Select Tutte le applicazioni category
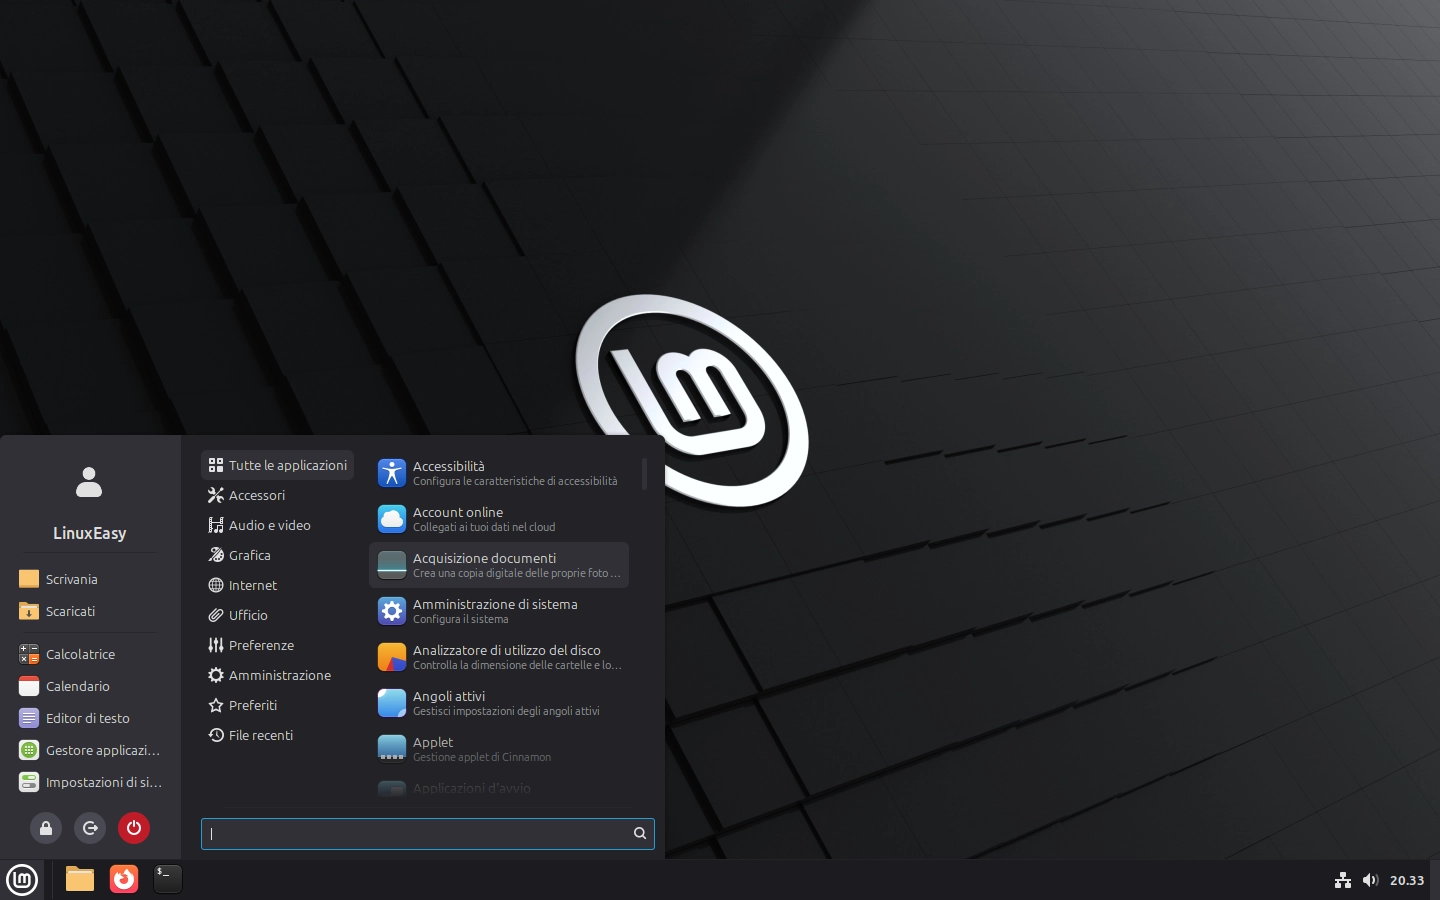The width and height of the screenshot is (1440, 900). click(278, 465)
